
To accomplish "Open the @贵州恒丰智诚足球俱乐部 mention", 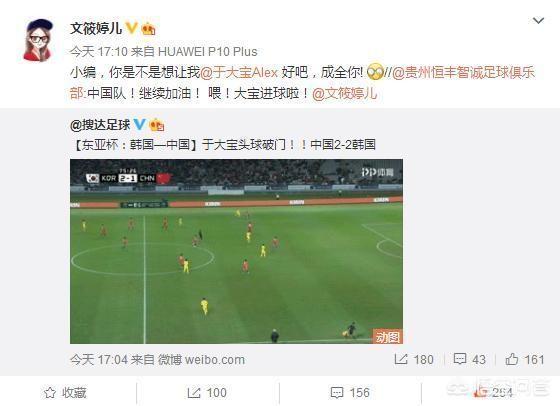I will pyautogui.click(x=302, y=83).
